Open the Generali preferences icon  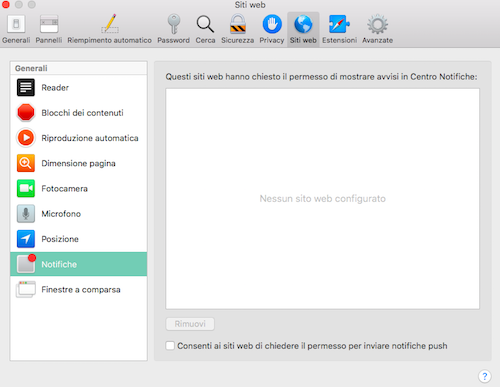click(x=16, y=24)
